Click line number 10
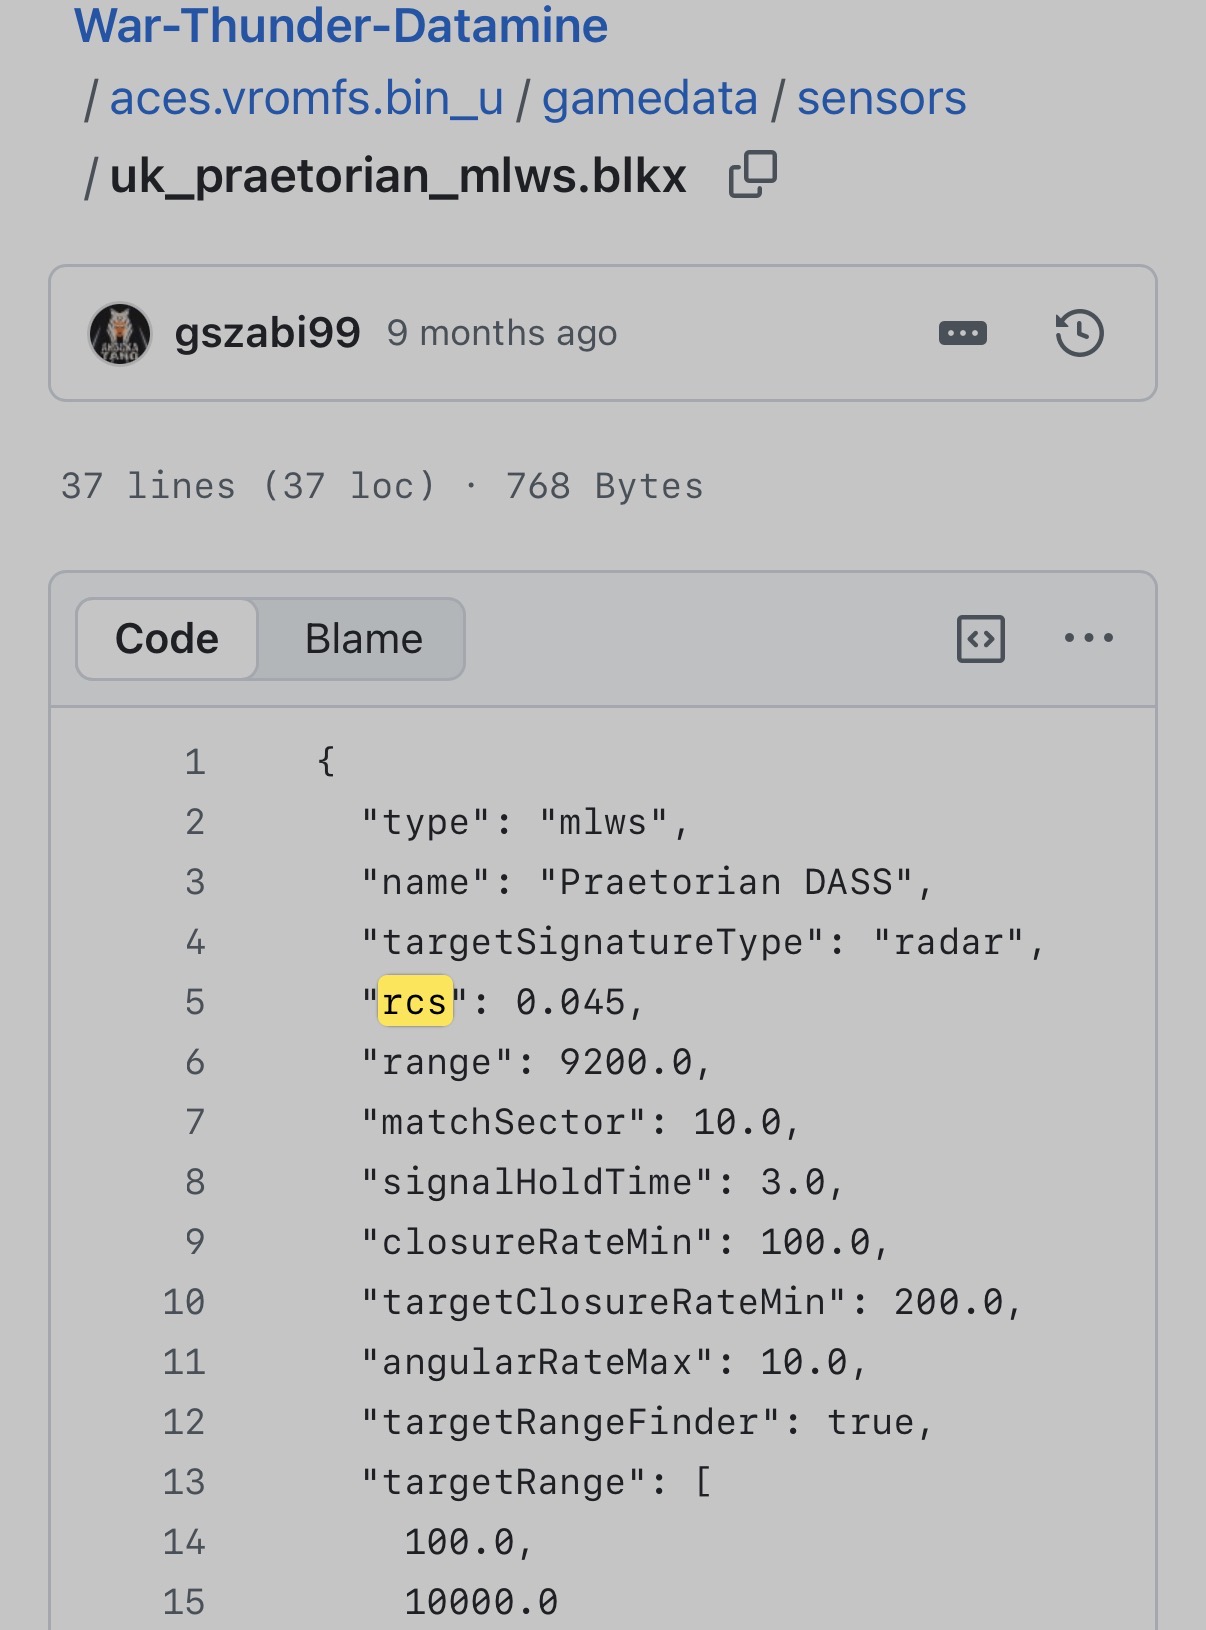Image resolution: width=1206 pixels, height=1630 pixels. point(184,1302)
